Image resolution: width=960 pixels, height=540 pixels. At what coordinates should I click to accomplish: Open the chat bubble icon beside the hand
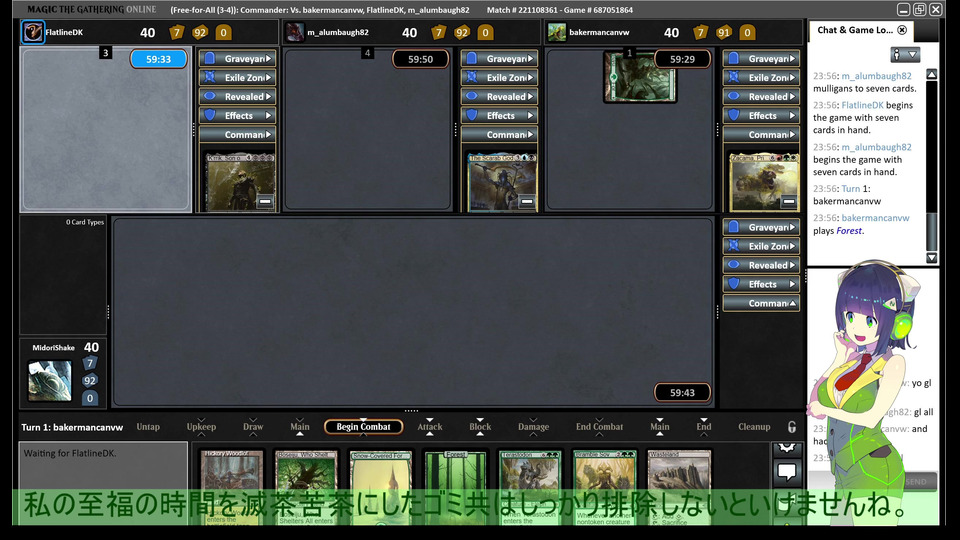787,471
